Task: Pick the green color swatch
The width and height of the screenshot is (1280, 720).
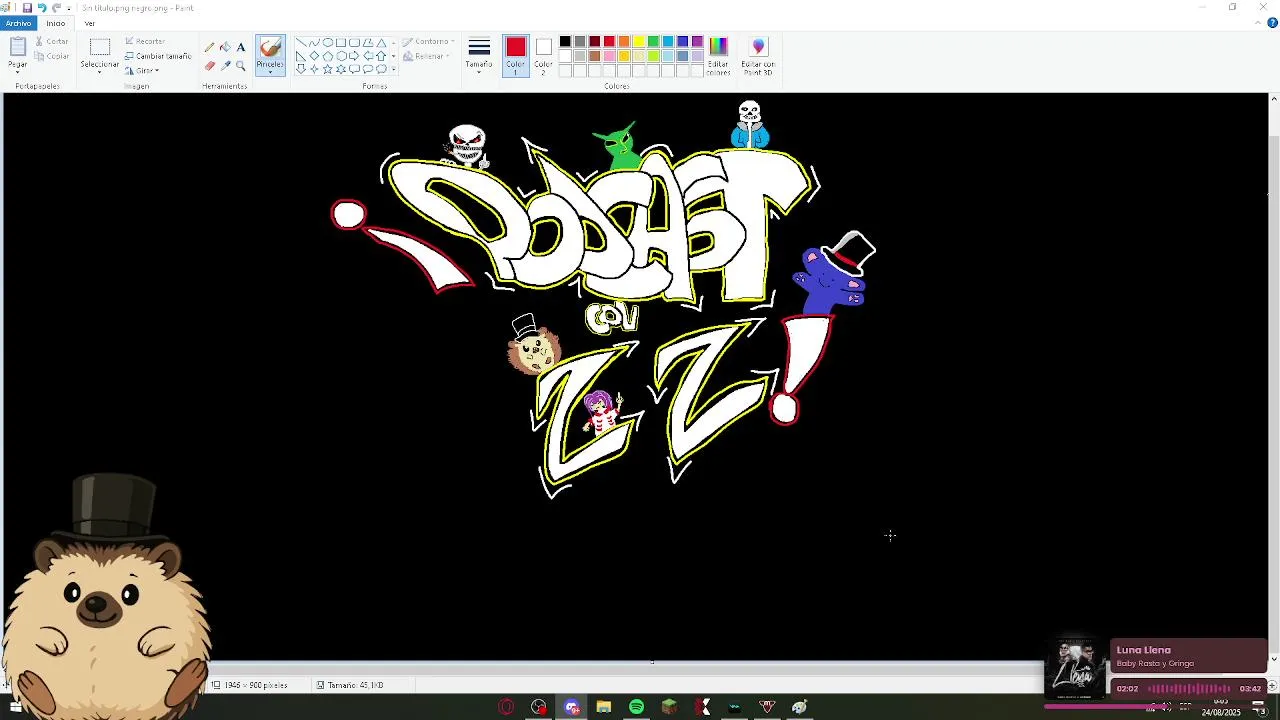Action: [653, 41]
